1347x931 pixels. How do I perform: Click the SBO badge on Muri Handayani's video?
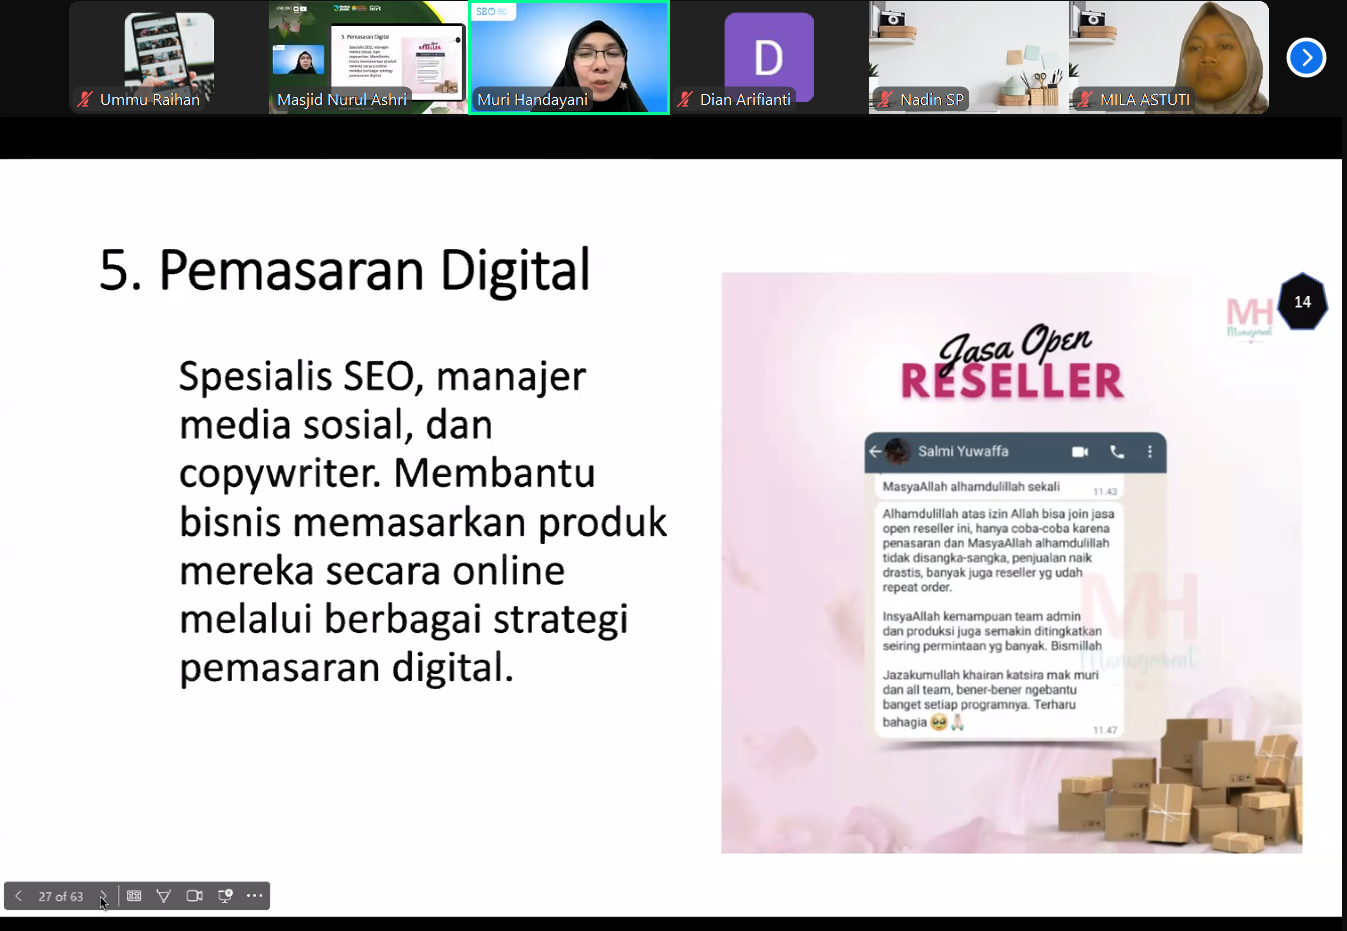492,10
